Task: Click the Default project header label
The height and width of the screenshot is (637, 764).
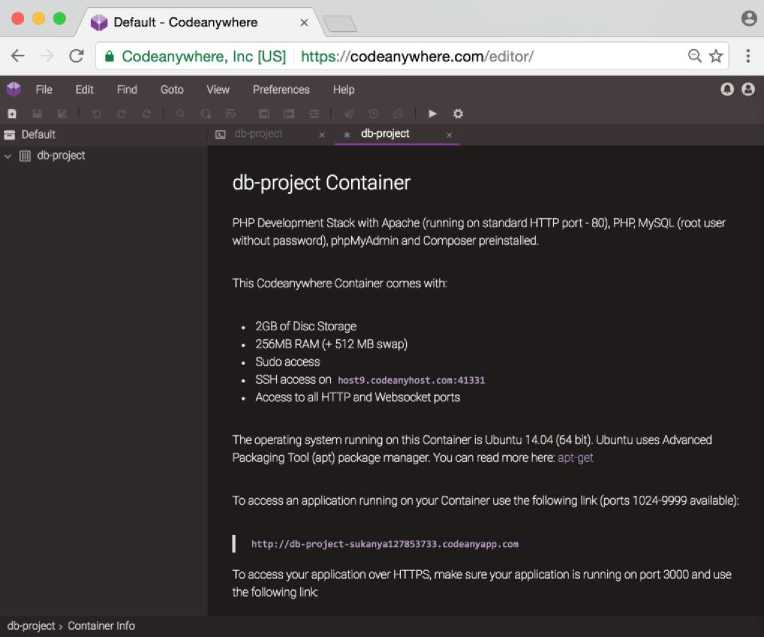Action: pyautogui.click(x=38, y=135)
